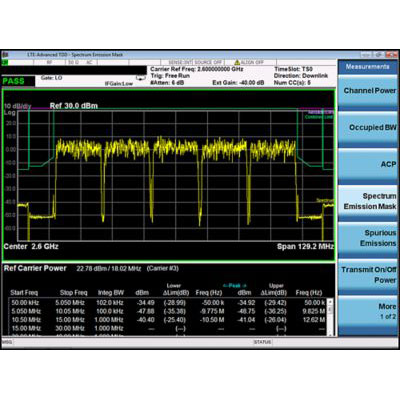The width and height of the screenshot is (400, 400).
Task: Click the Direction: Downlink label
Action: point(301,76)
